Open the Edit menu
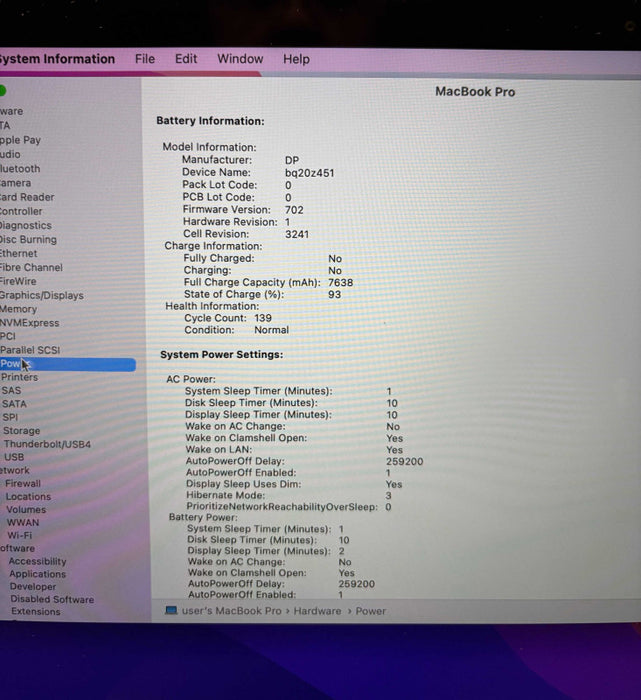Viewport: 641px width, 700px height. [x=186, y=59]
